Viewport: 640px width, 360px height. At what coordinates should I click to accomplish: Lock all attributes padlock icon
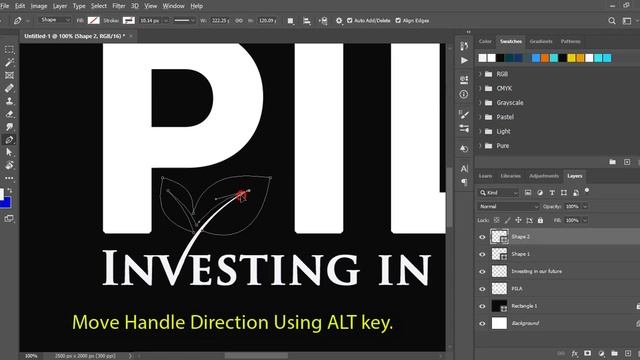tap(540, 220)
